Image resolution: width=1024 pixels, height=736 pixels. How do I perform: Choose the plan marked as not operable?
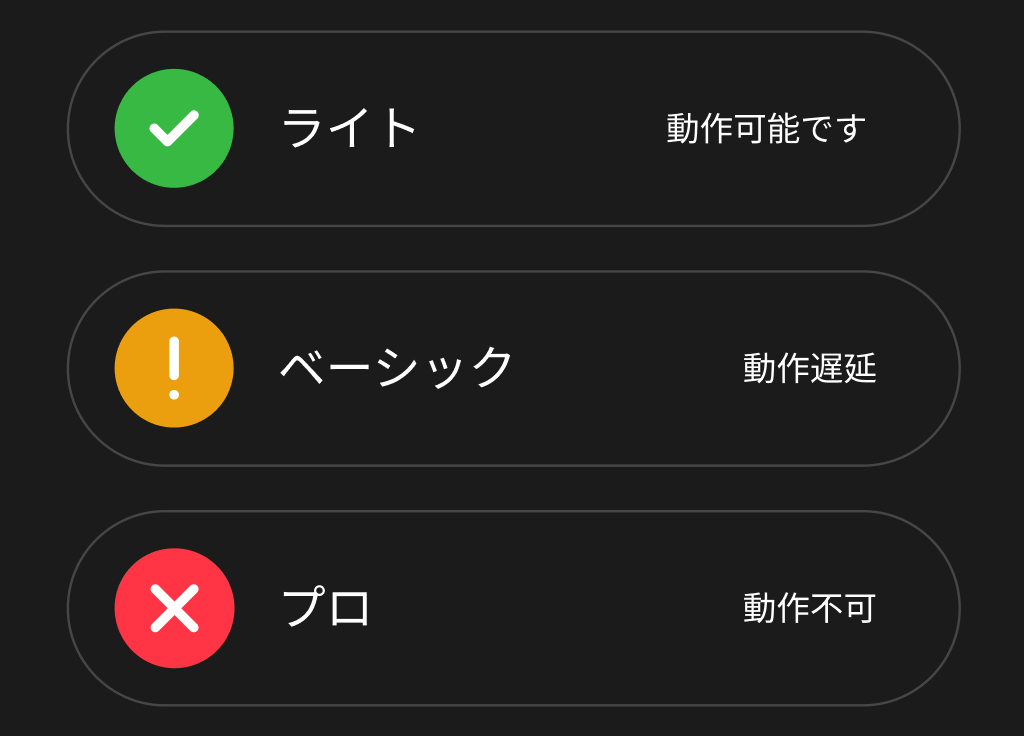coord(513,608)
